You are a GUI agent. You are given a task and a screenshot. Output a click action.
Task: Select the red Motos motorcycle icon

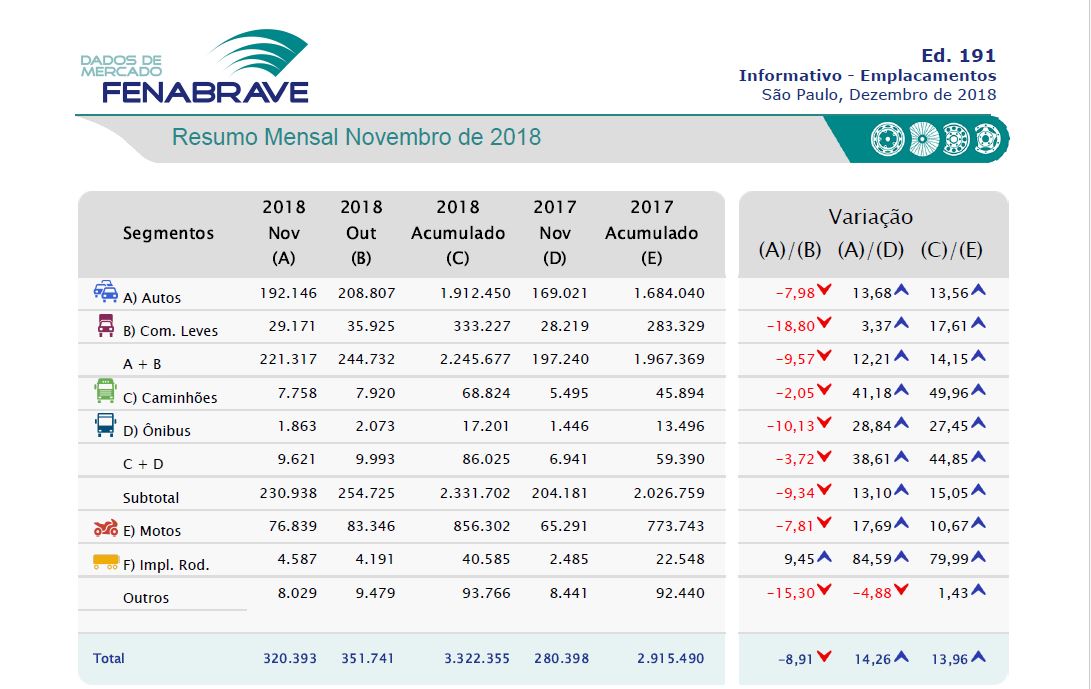(105, 528)
